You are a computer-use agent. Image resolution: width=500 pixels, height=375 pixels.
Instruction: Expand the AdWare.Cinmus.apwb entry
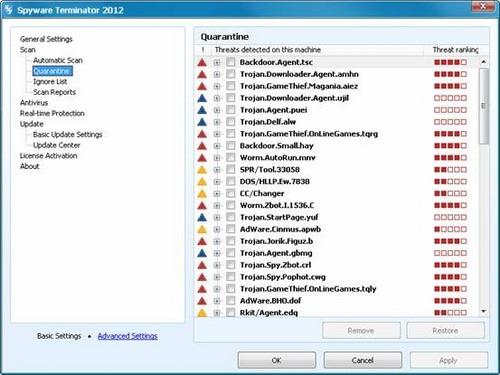tap(217, 229)
